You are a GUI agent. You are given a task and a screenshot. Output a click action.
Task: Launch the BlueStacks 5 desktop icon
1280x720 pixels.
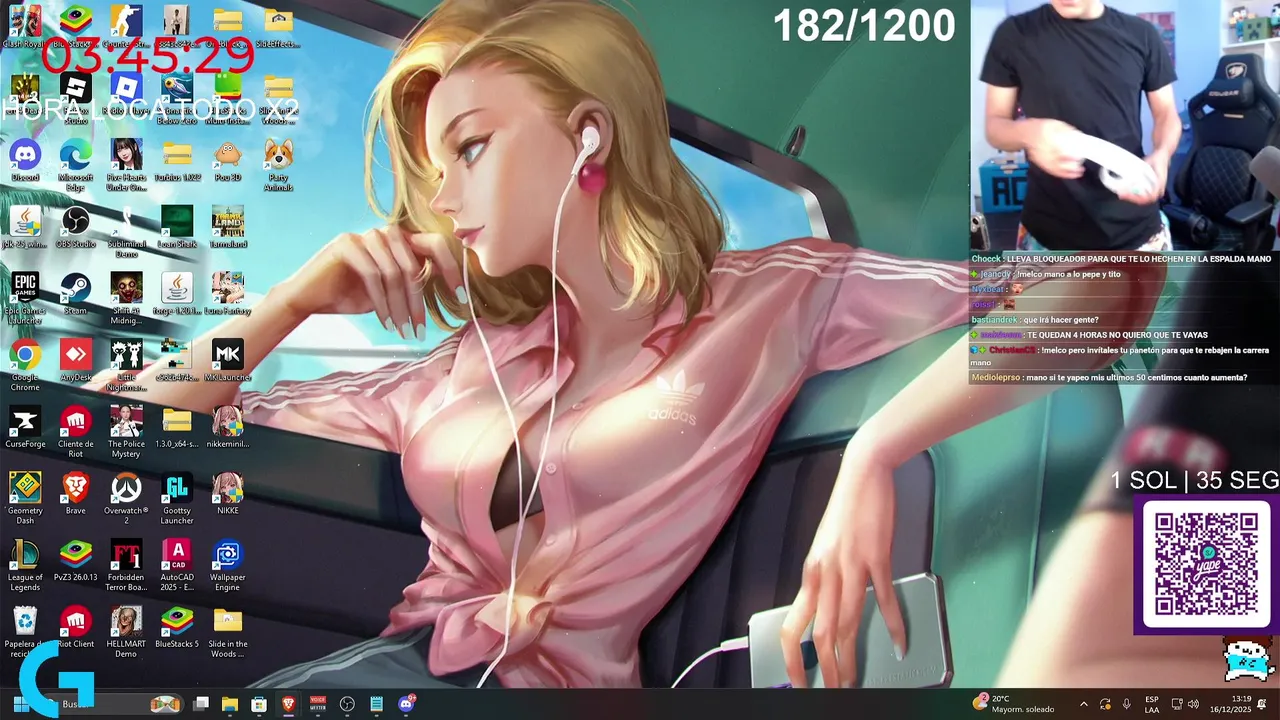click(177, 627)
